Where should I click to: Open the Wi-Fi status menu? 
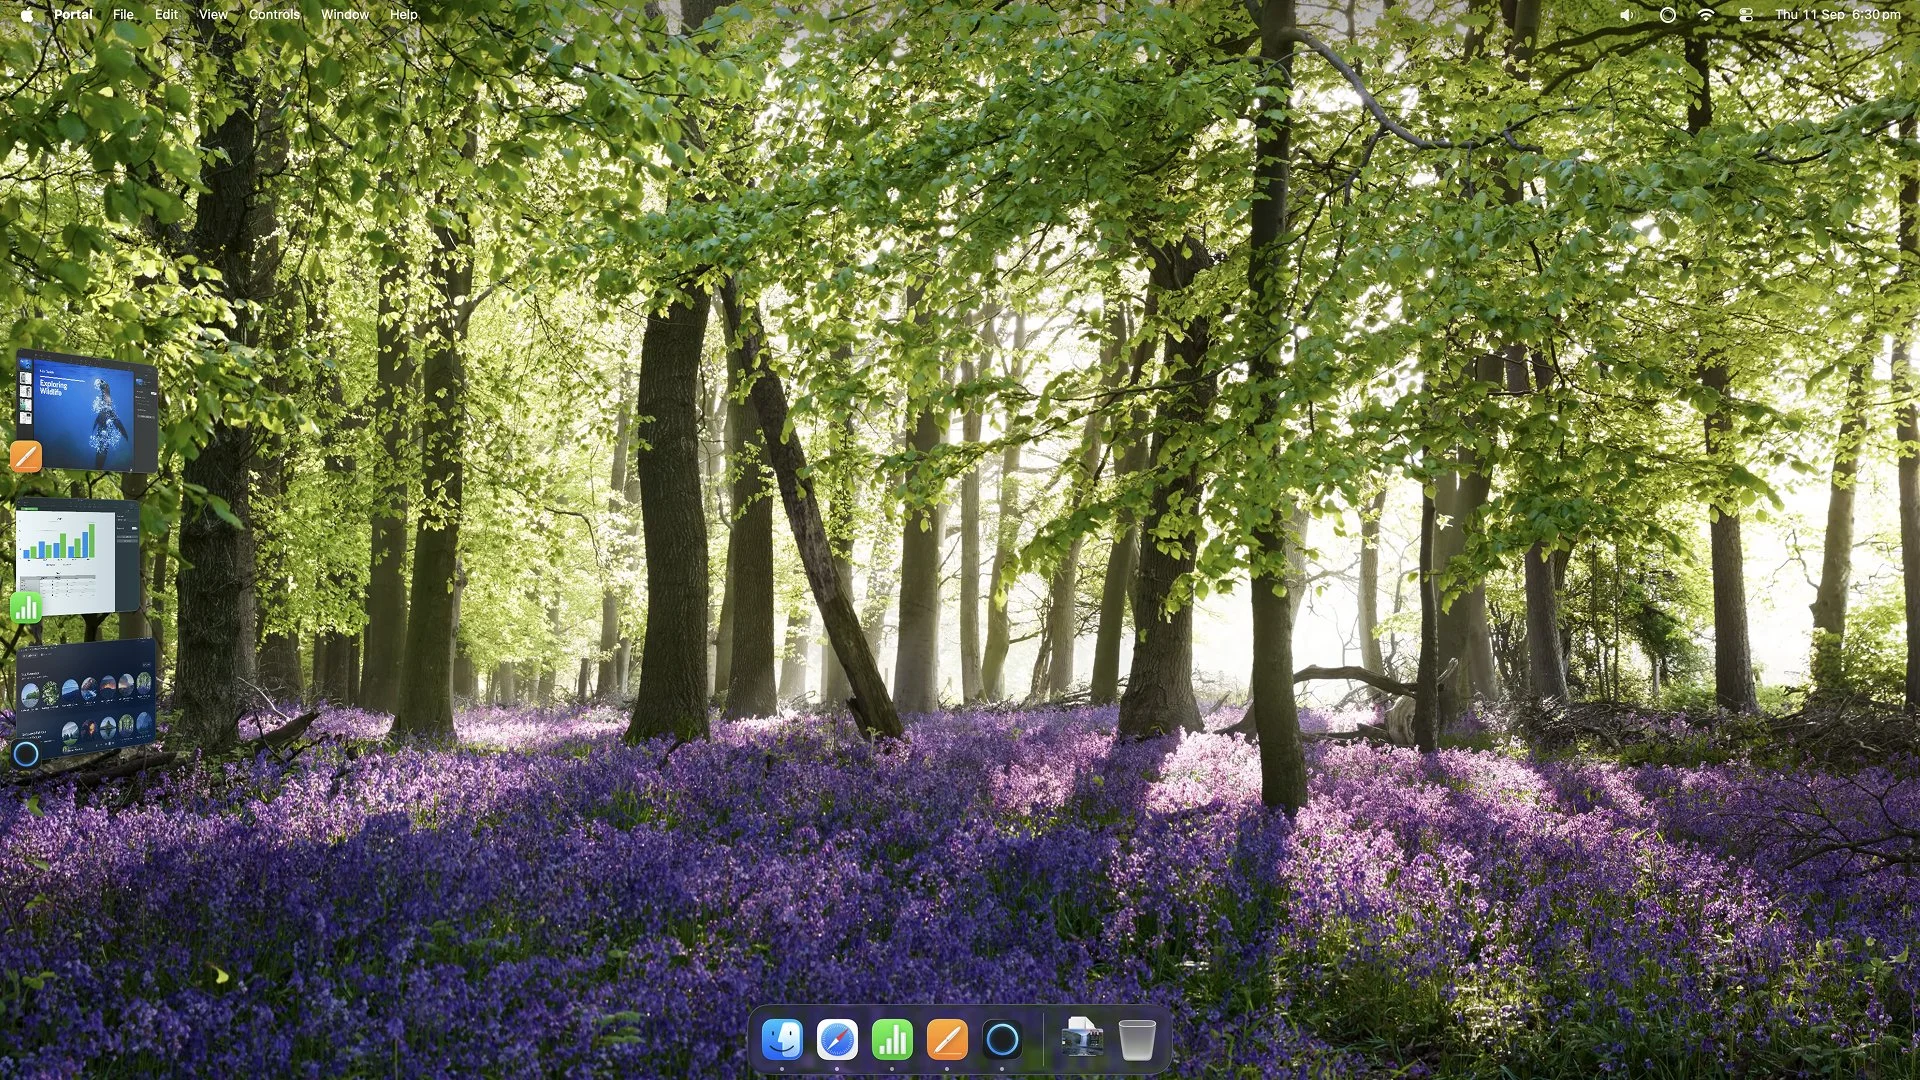point(1706,15)
